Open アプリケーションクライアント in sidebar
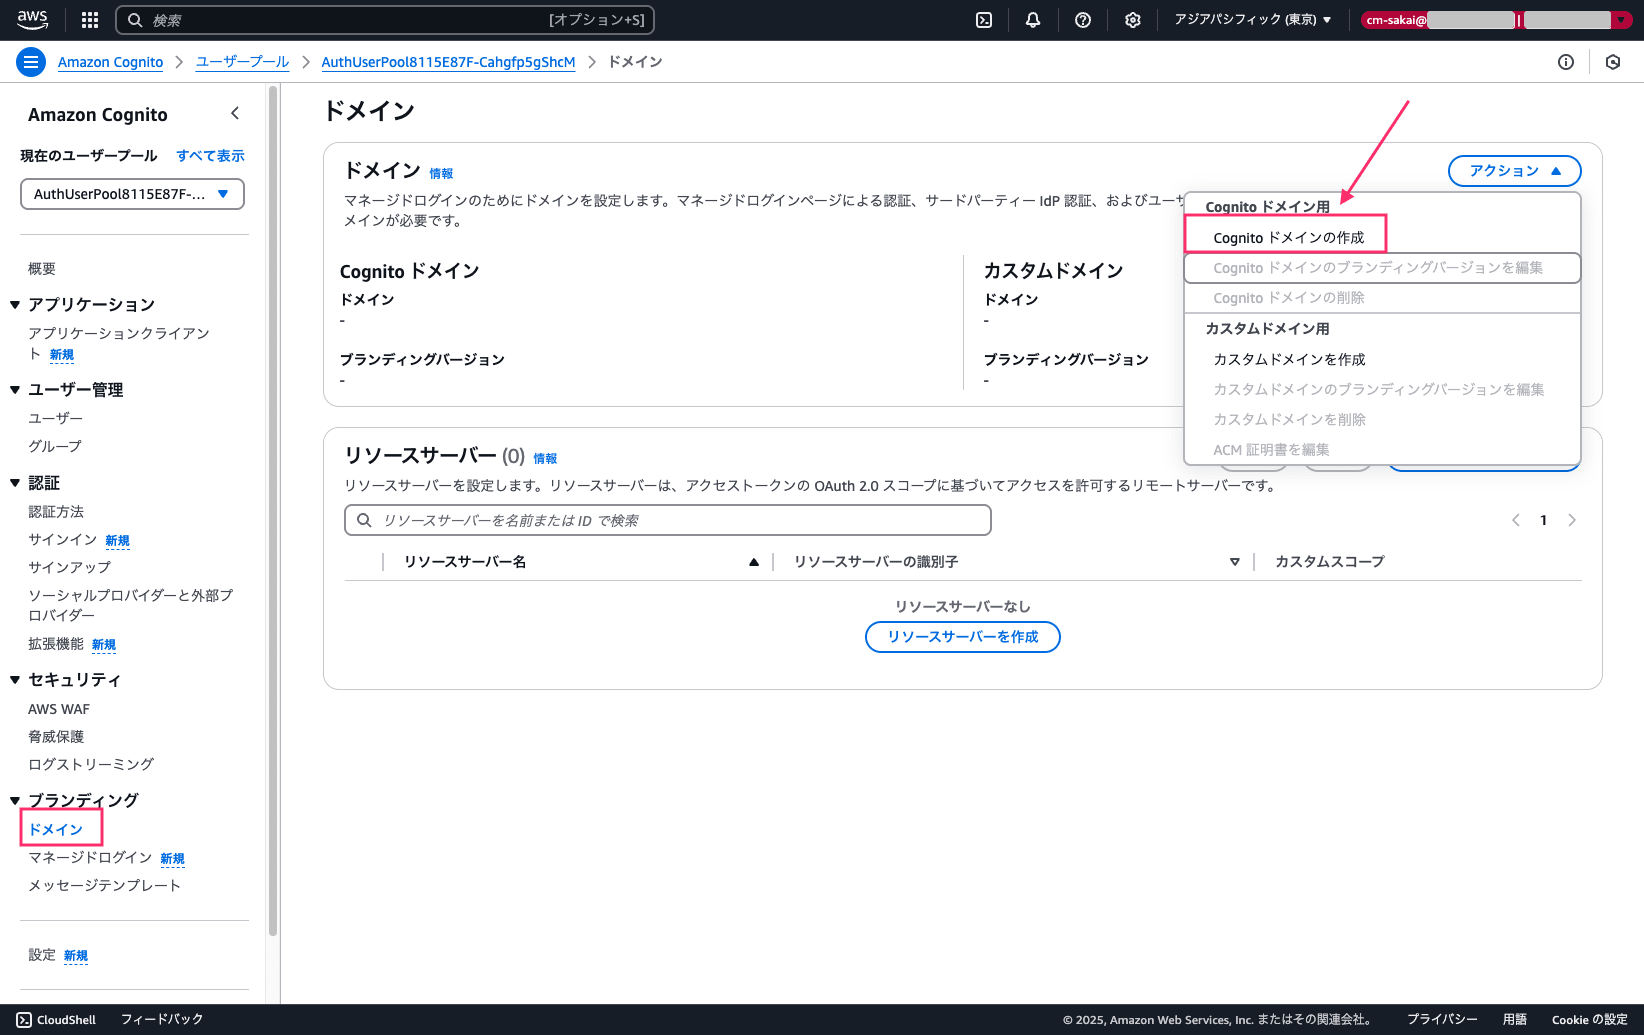 [x=119, y=343]
